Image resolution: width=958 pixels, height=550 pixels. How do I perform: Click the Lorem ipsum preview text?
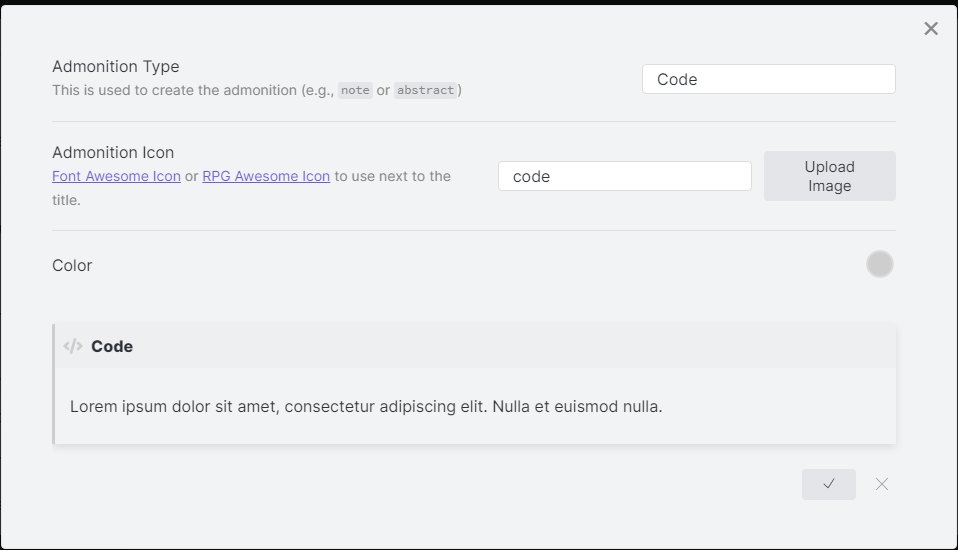click(366, 407)
